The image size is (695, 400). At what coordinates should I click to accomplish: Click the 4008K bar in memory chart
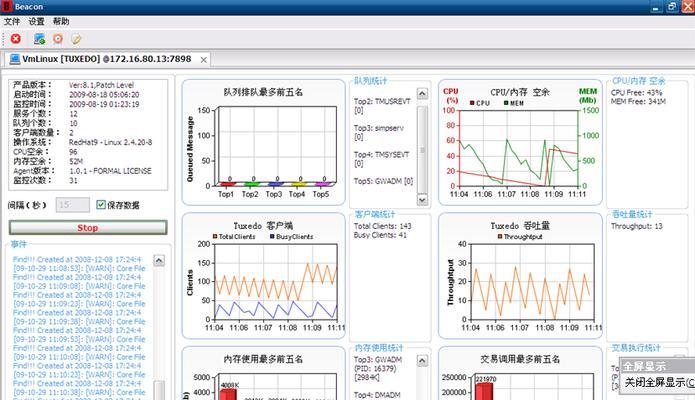228,394
